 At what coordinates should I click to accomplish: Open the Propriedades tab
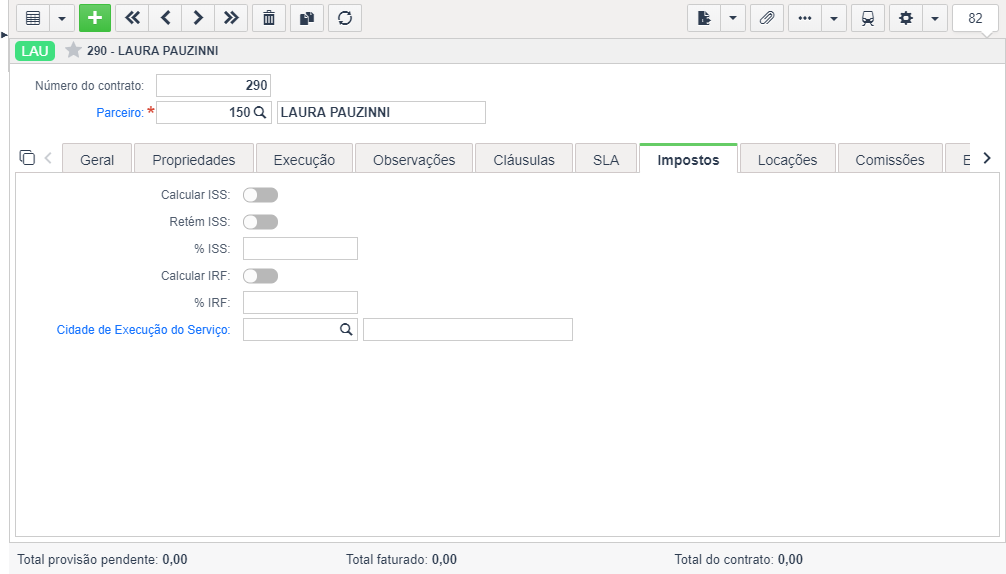coord(194,159)
